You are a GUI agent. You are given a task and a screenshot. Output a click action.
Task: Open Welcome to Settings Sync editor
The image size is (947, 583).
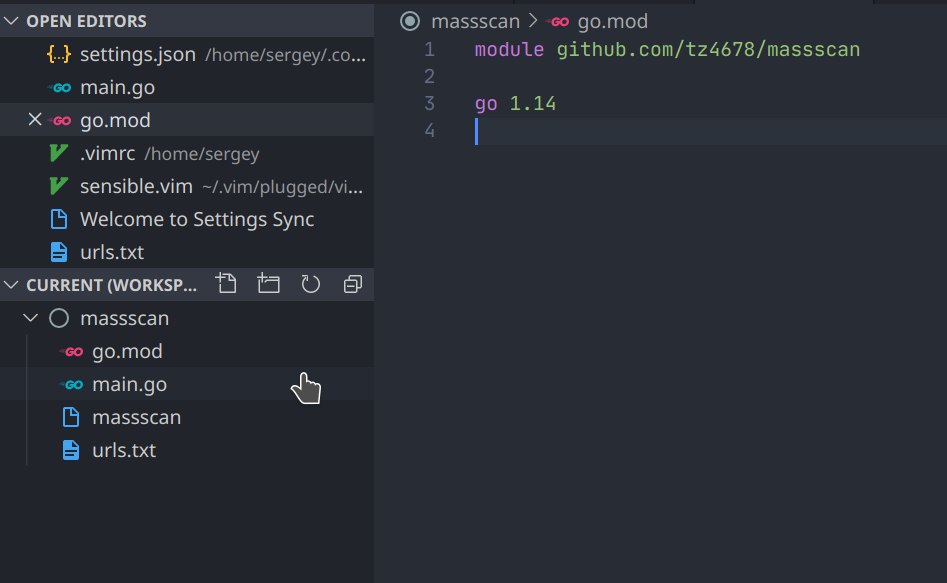tap(187, 219)
